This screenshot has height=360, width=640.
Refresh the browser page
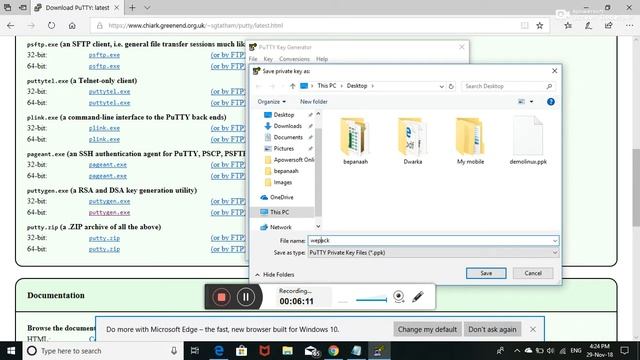tap(51, 25)
